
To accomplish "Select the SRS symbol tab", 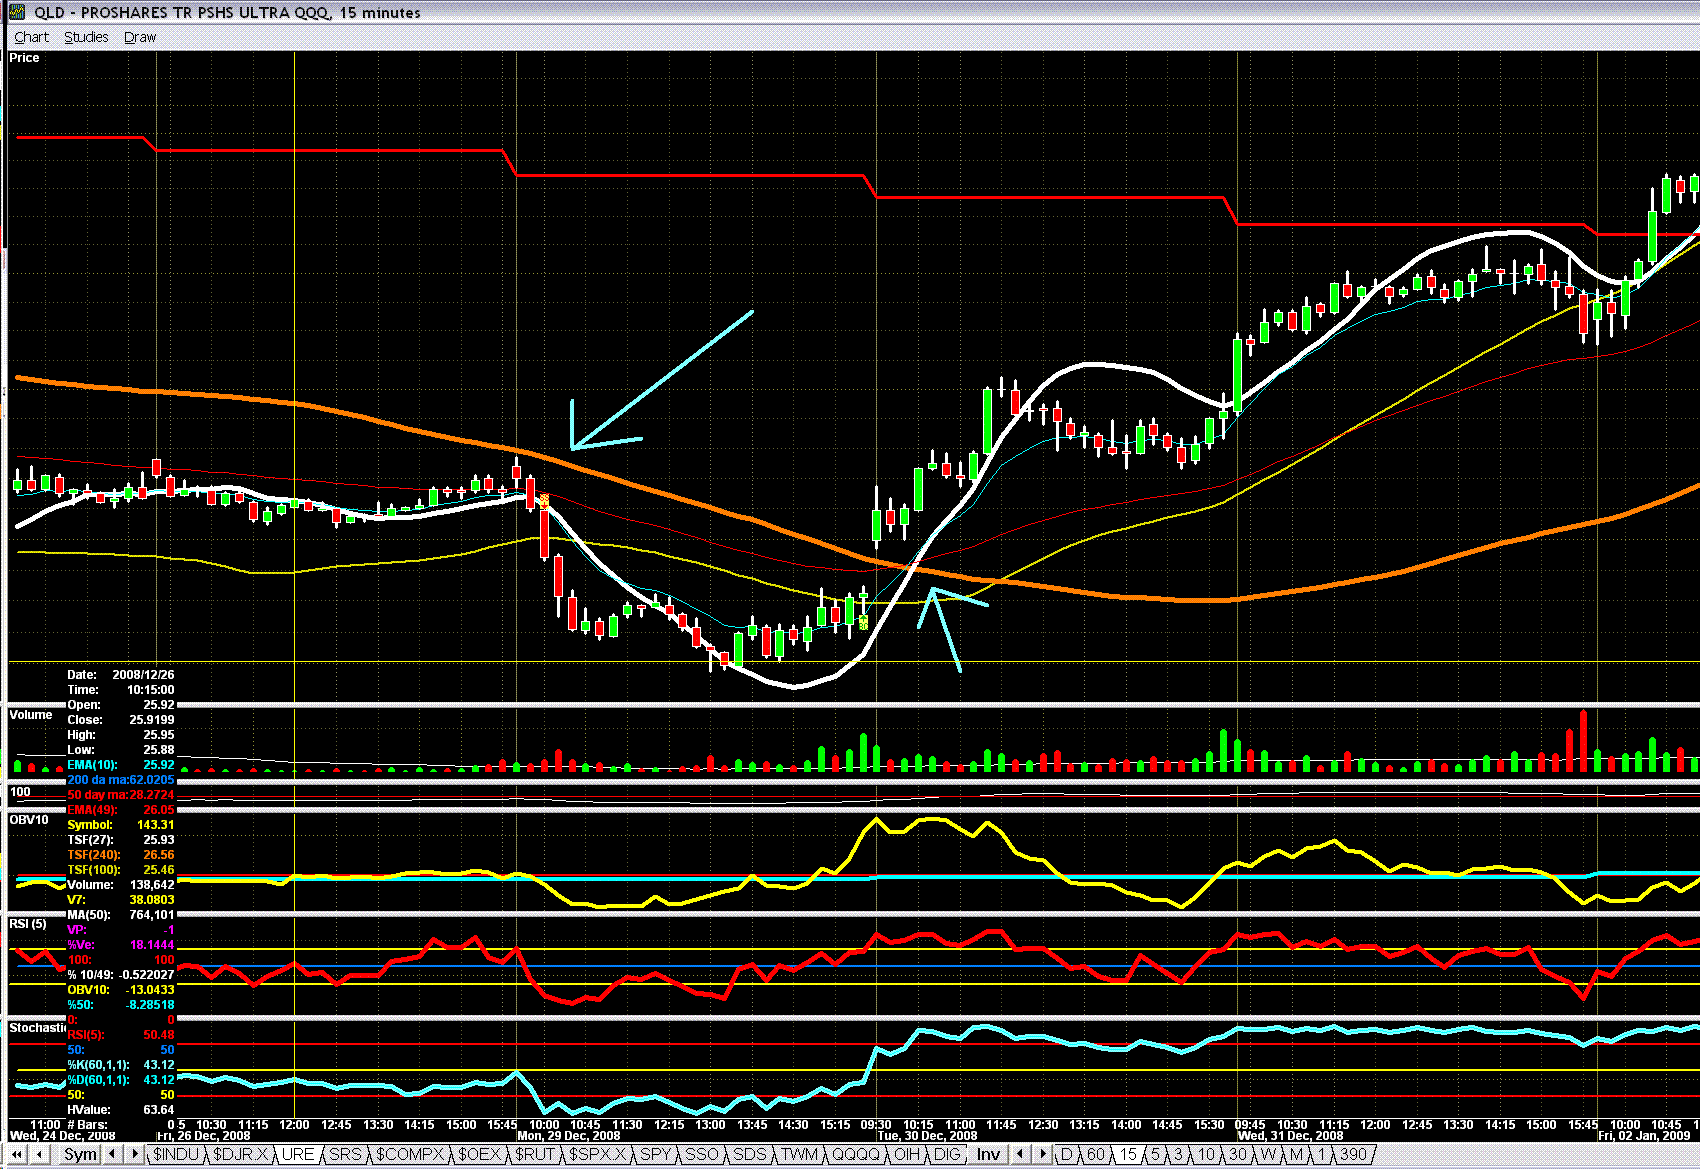I will click(x=345, y=1154).
